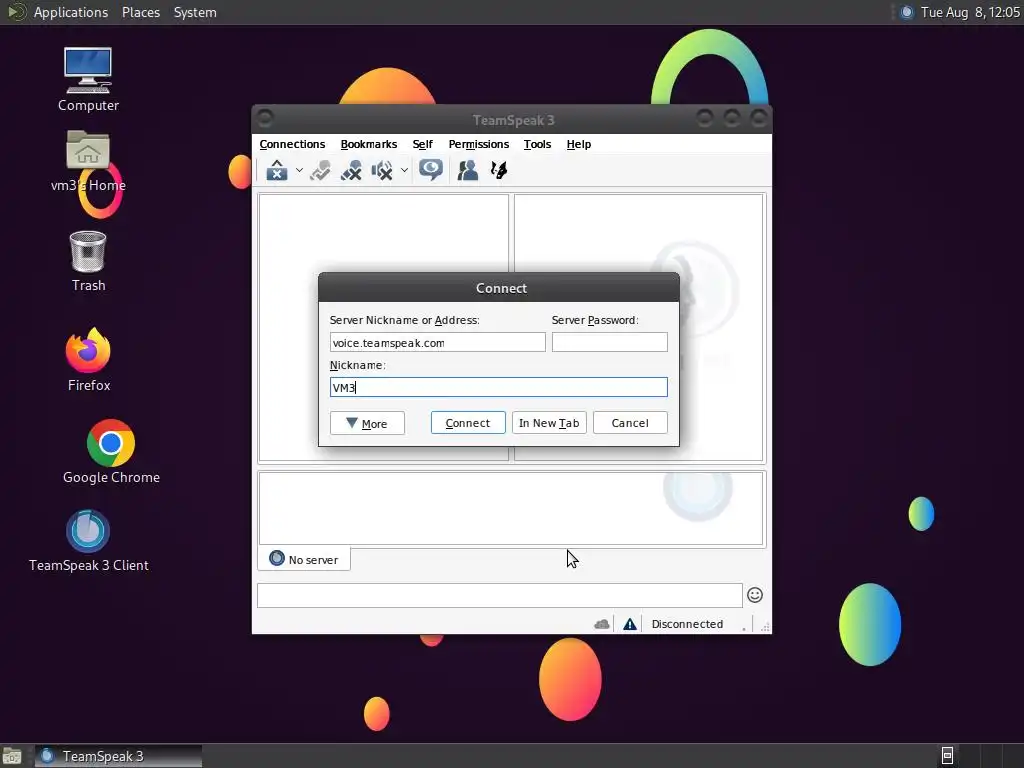Click TeamSpeak tray icon in top panel
This screenshot has width=1024, height=768.
906,12
